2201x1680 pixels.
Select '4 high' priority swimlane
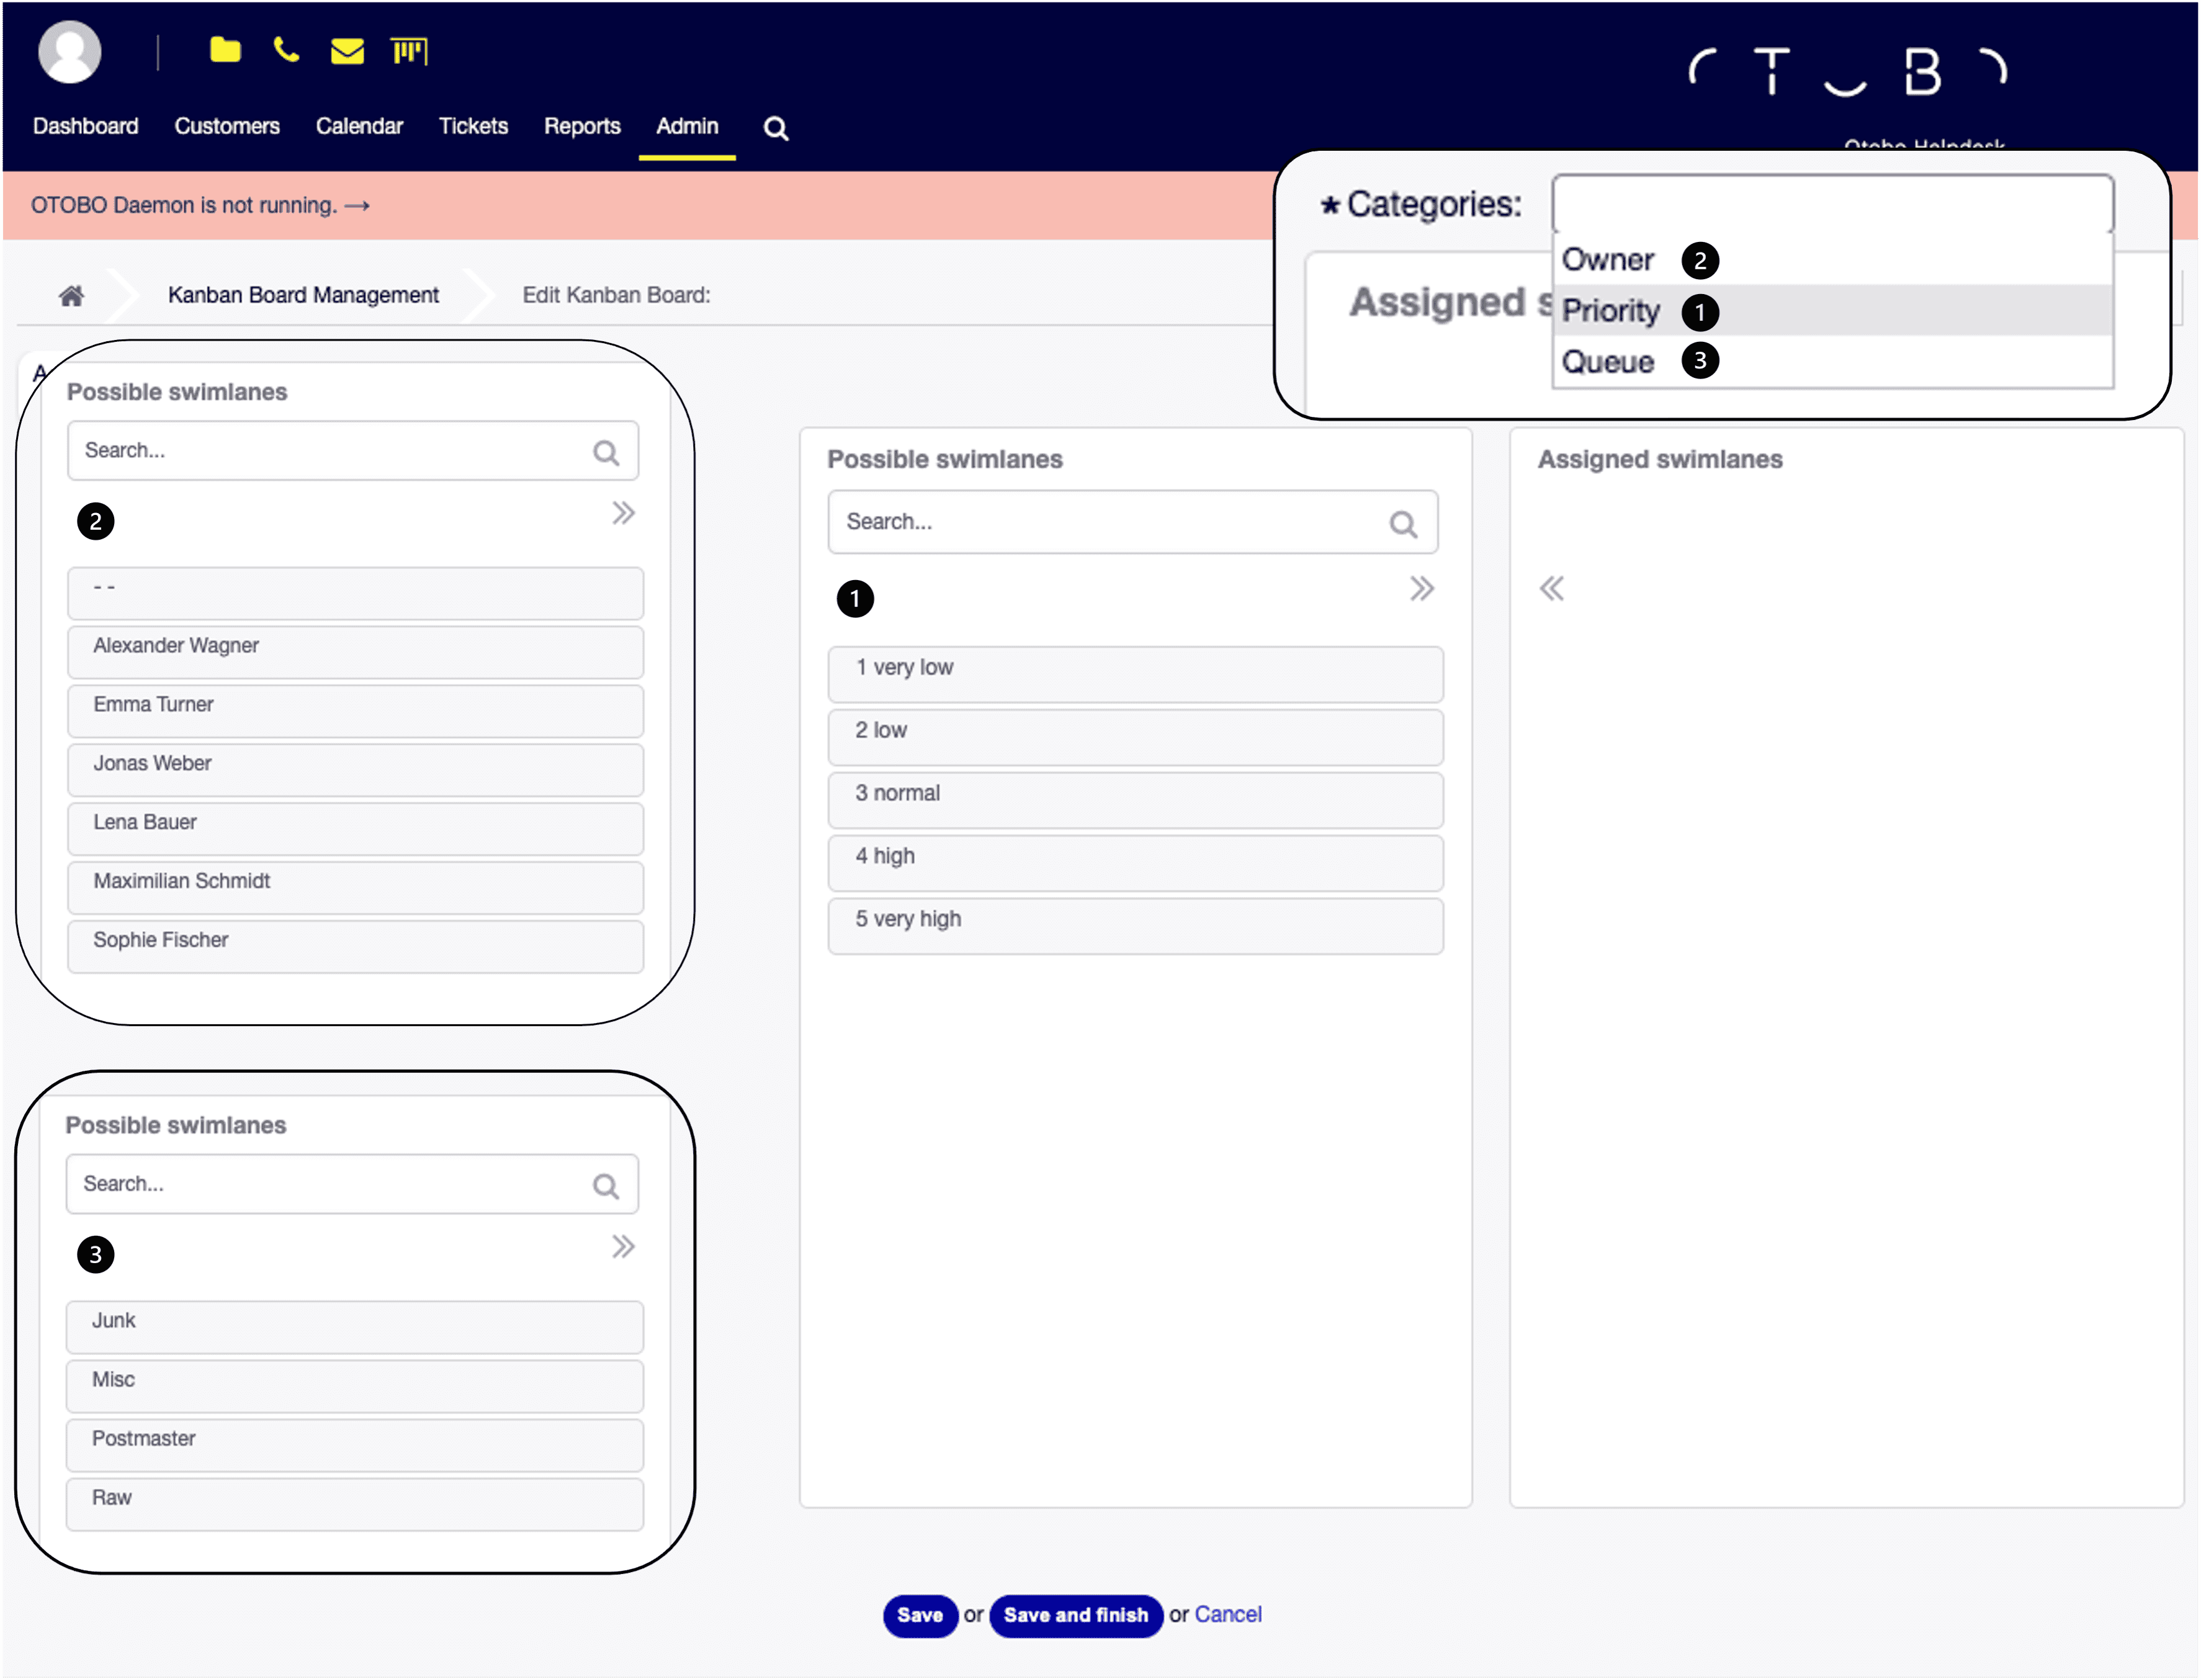tap(1135, 863)
